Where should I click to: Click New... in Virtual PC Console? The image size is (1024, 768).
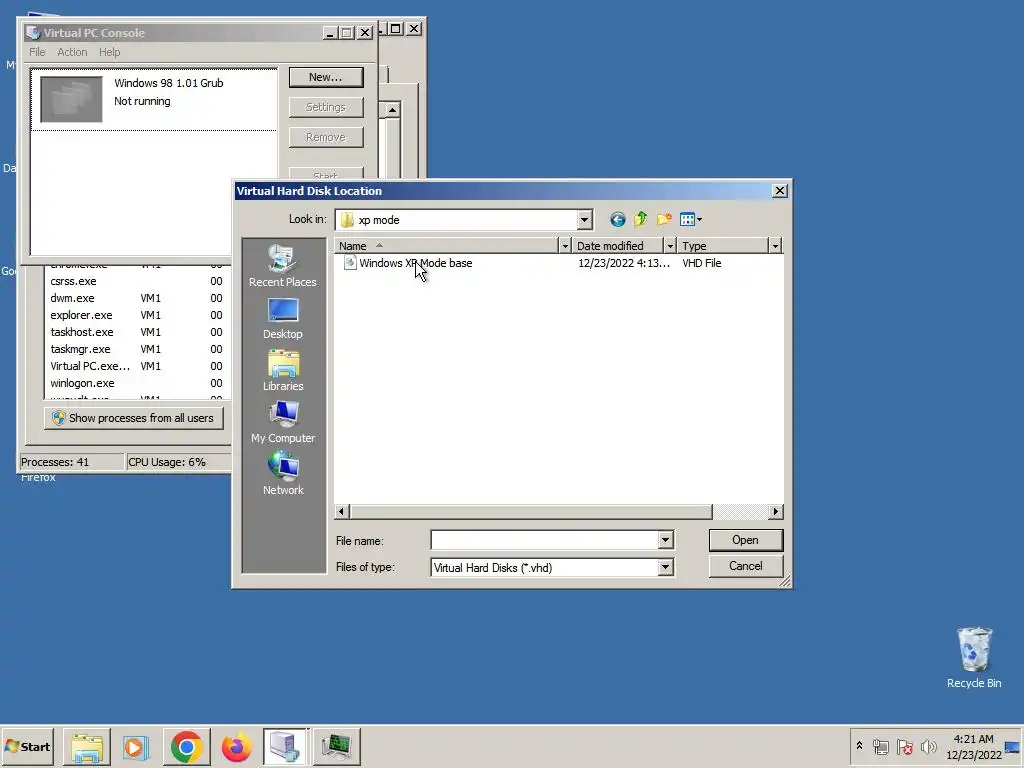tap(325, 77)
